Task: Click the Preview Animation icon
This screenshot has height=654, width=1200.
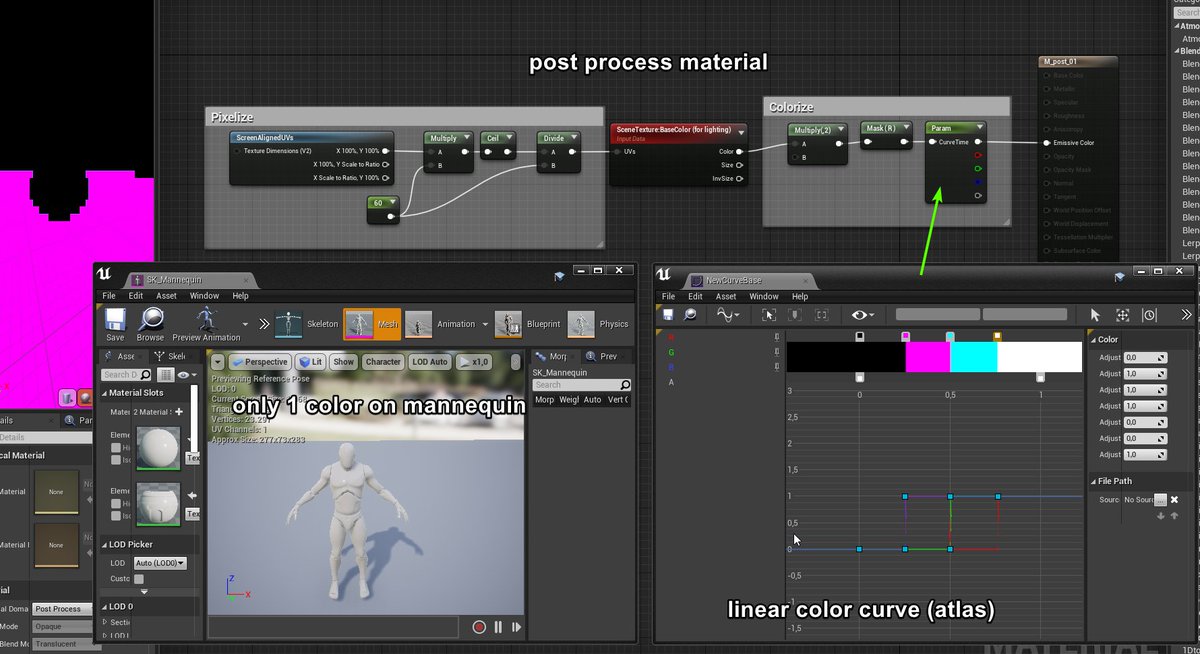Action: pos(207,319)
